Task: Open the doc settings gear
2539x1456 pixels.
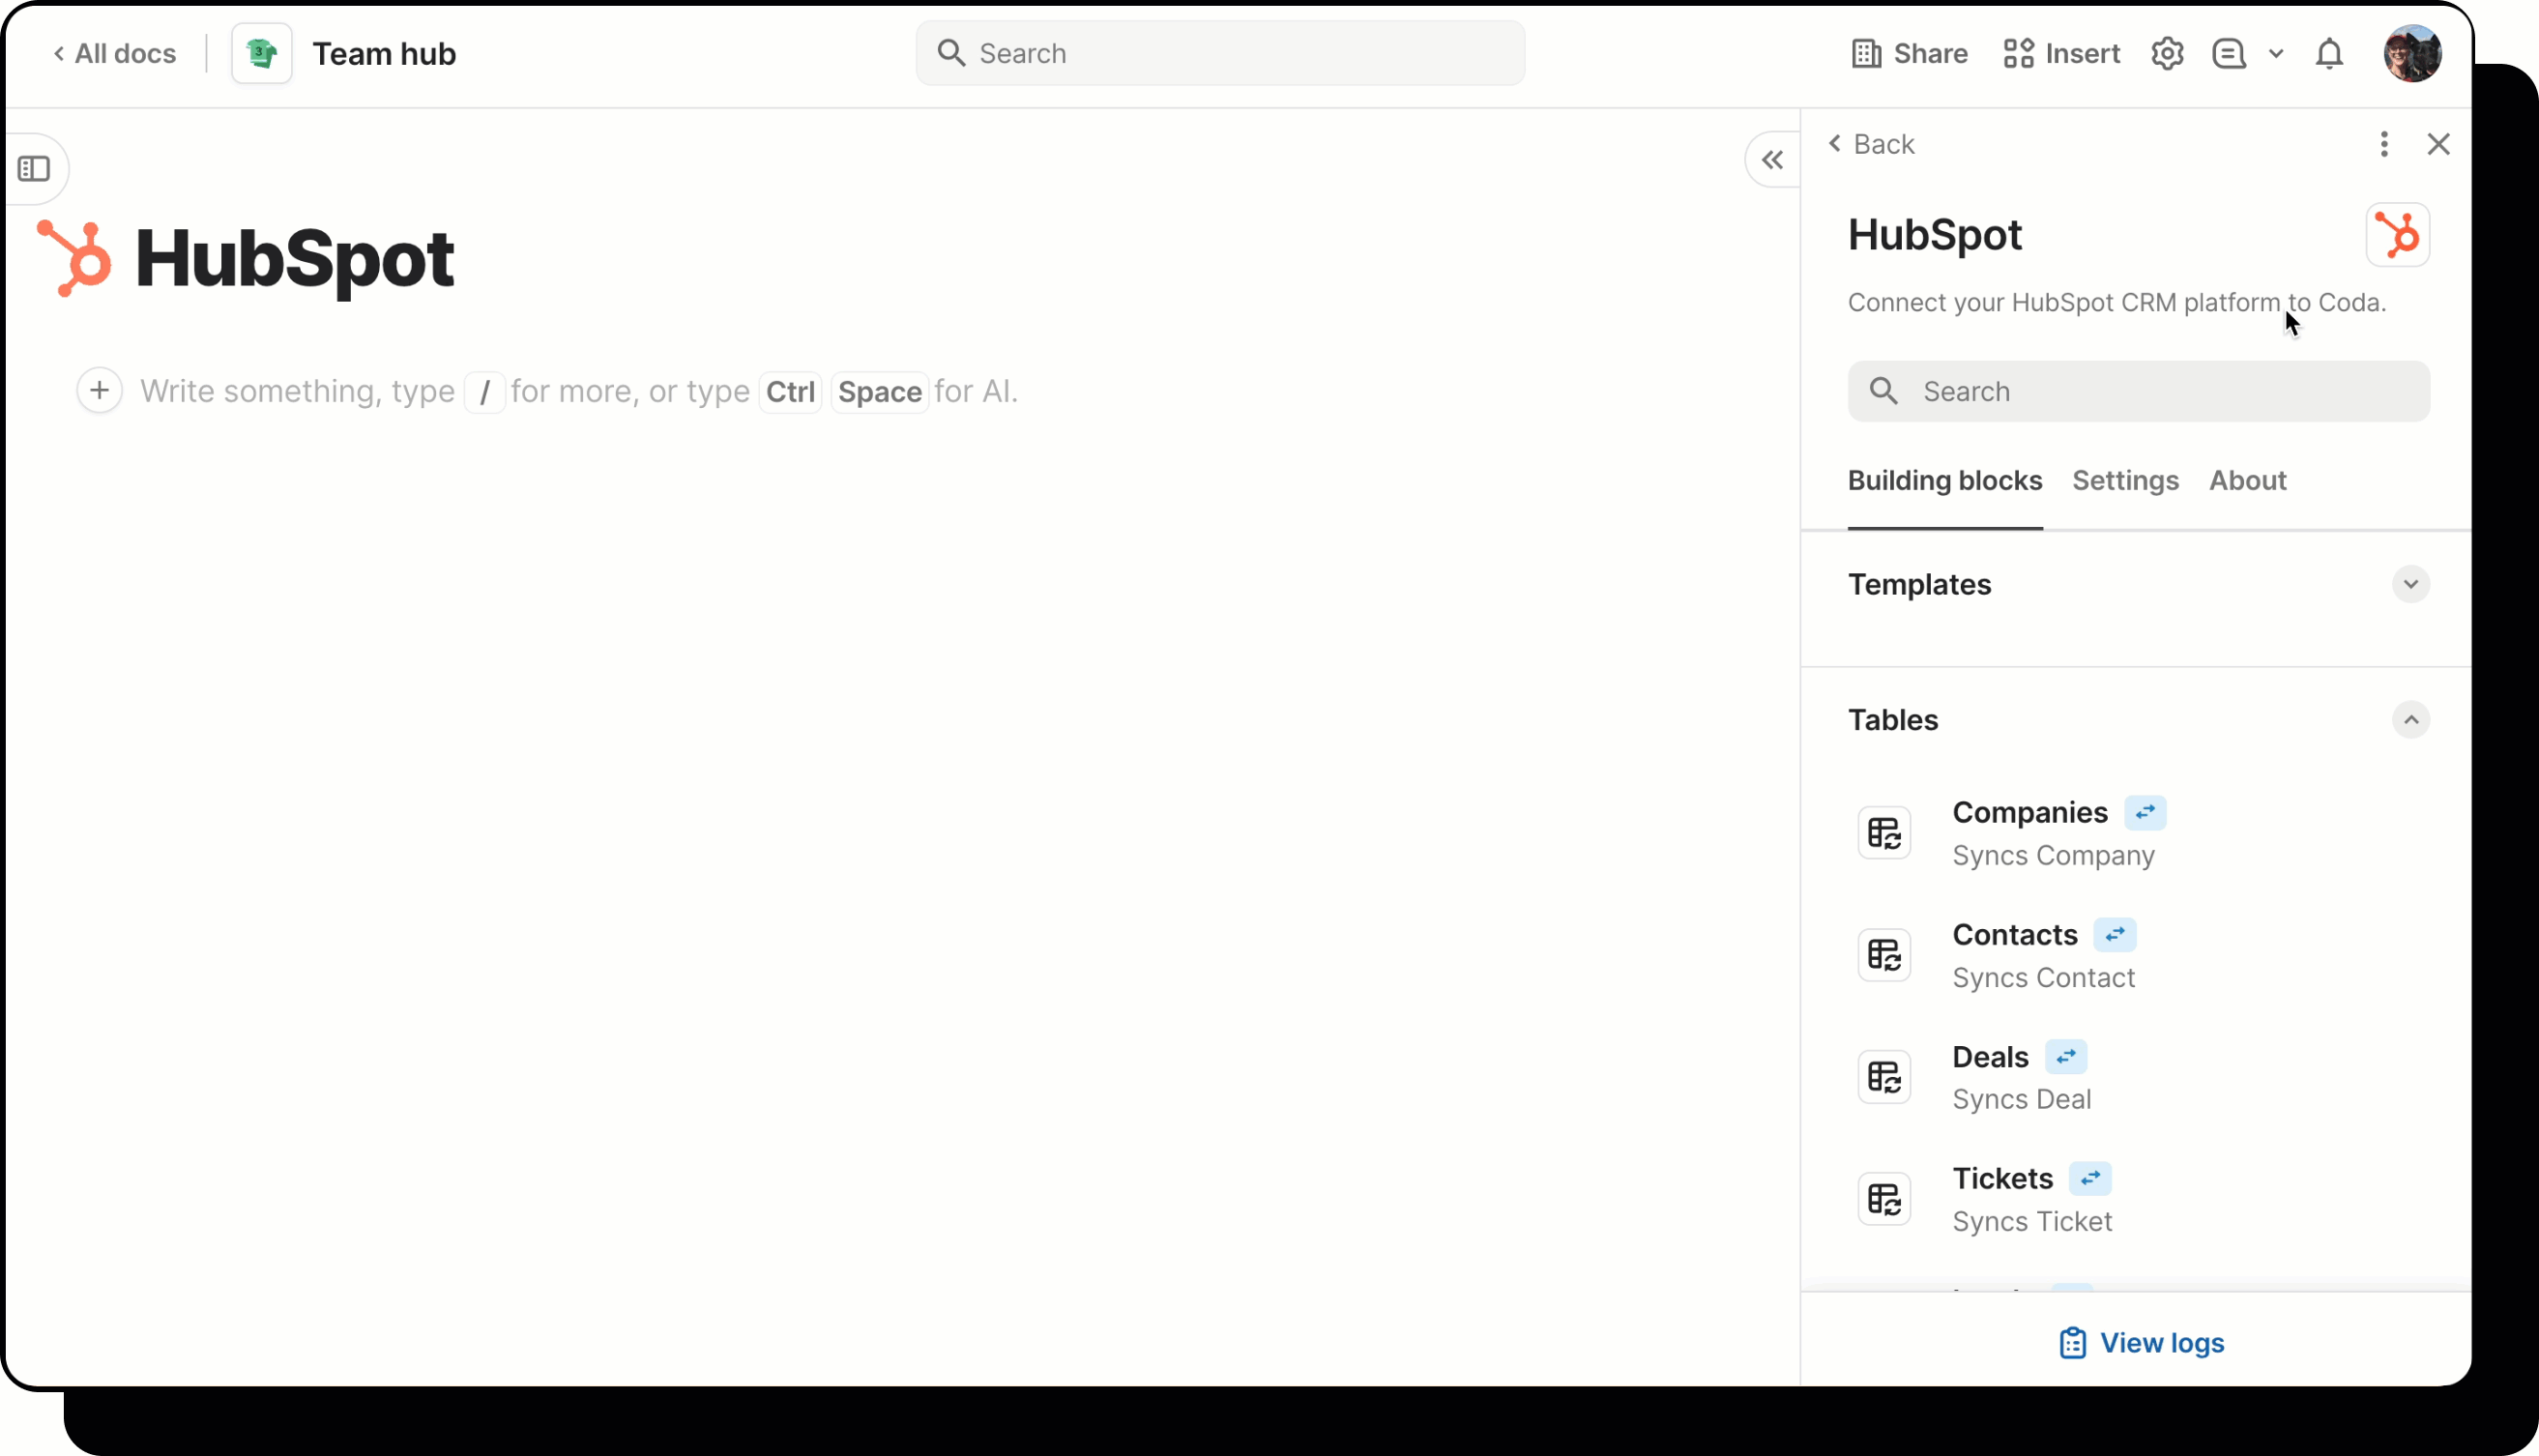Action: click(2167, 53)
